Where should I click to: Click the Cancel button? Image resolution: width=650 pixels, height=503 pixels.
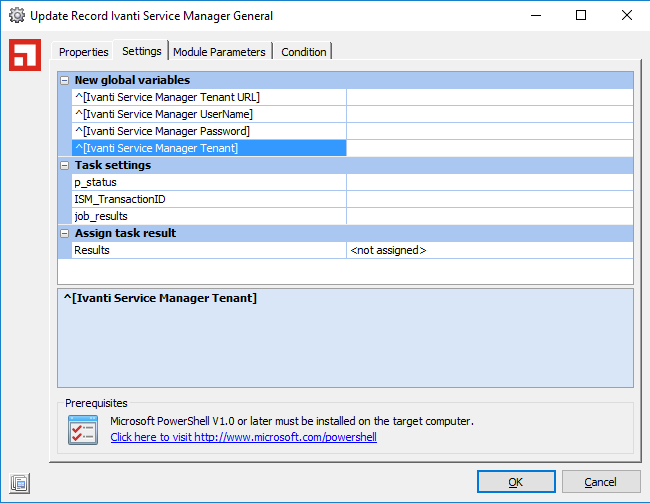(601, 482)
